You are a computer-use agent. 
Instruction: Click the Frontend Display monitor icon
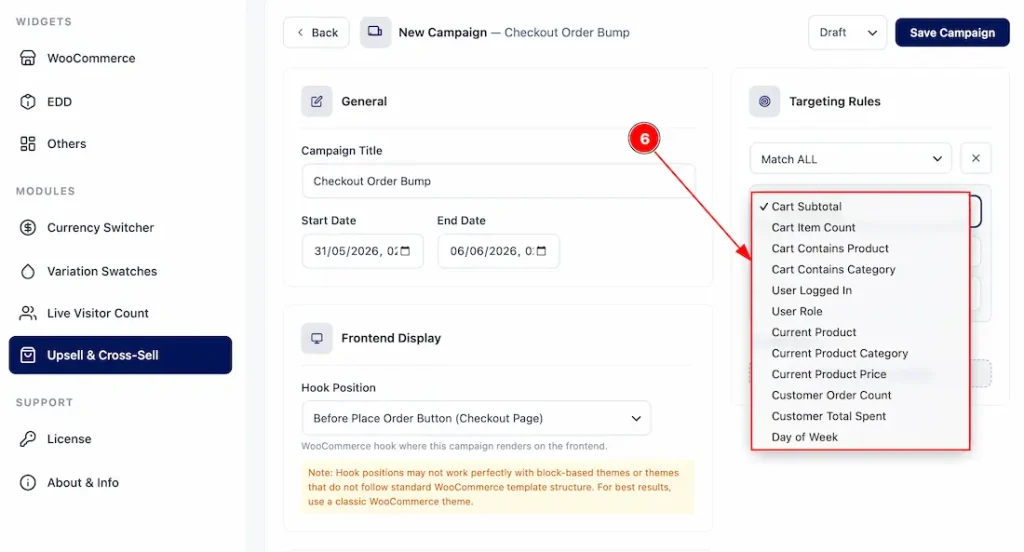pos(317,338)
